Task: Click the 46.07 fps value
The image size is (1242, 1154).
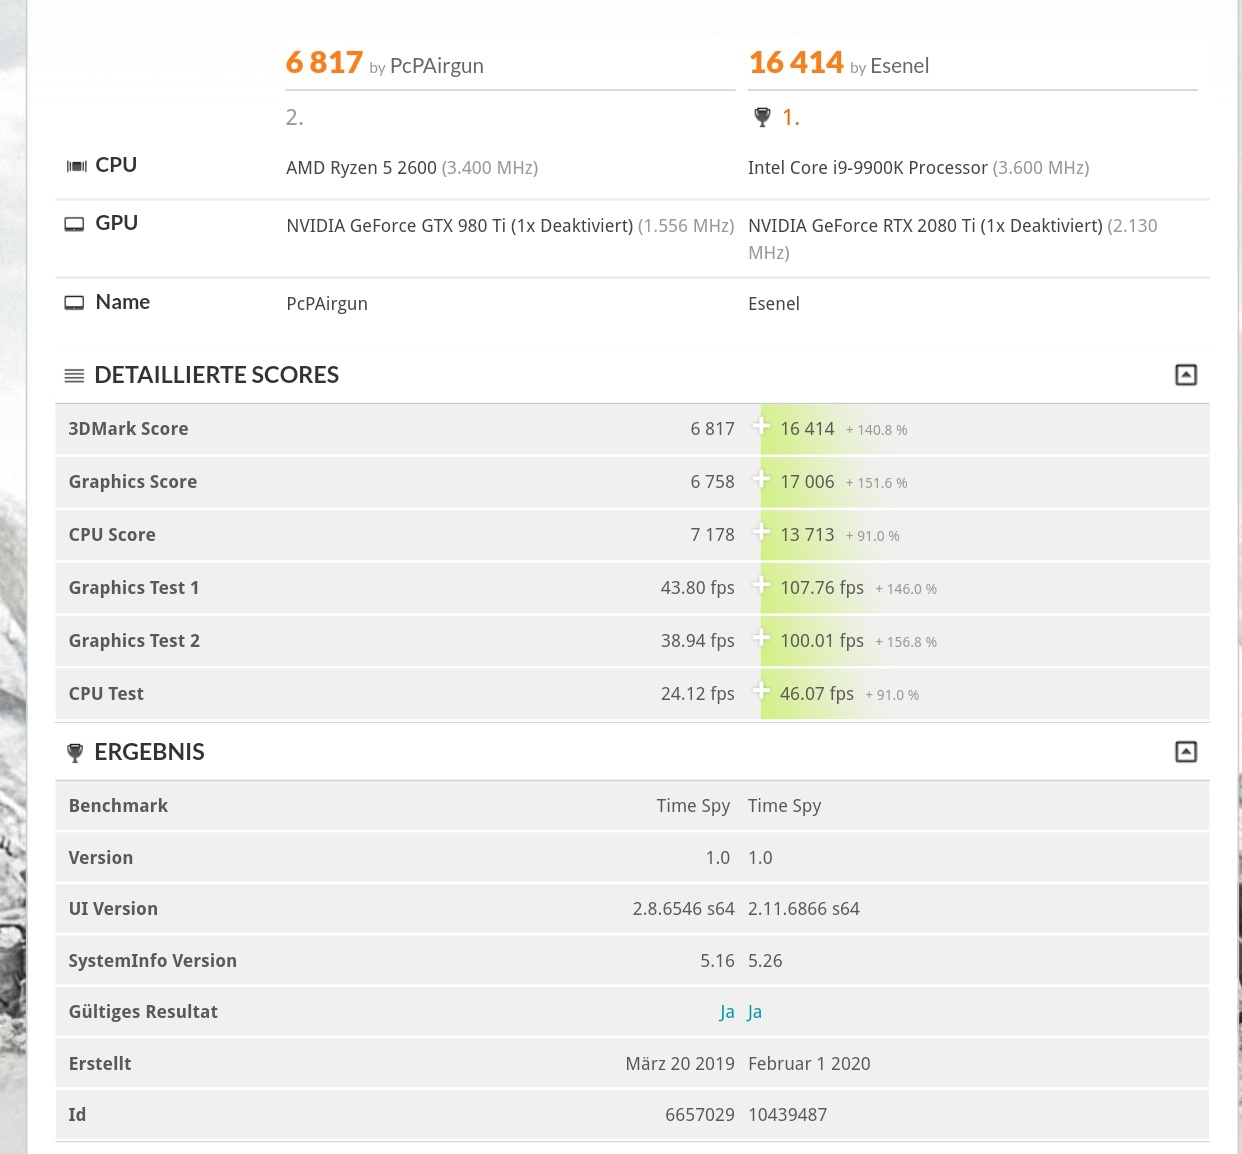Action: tap(817, 694)
